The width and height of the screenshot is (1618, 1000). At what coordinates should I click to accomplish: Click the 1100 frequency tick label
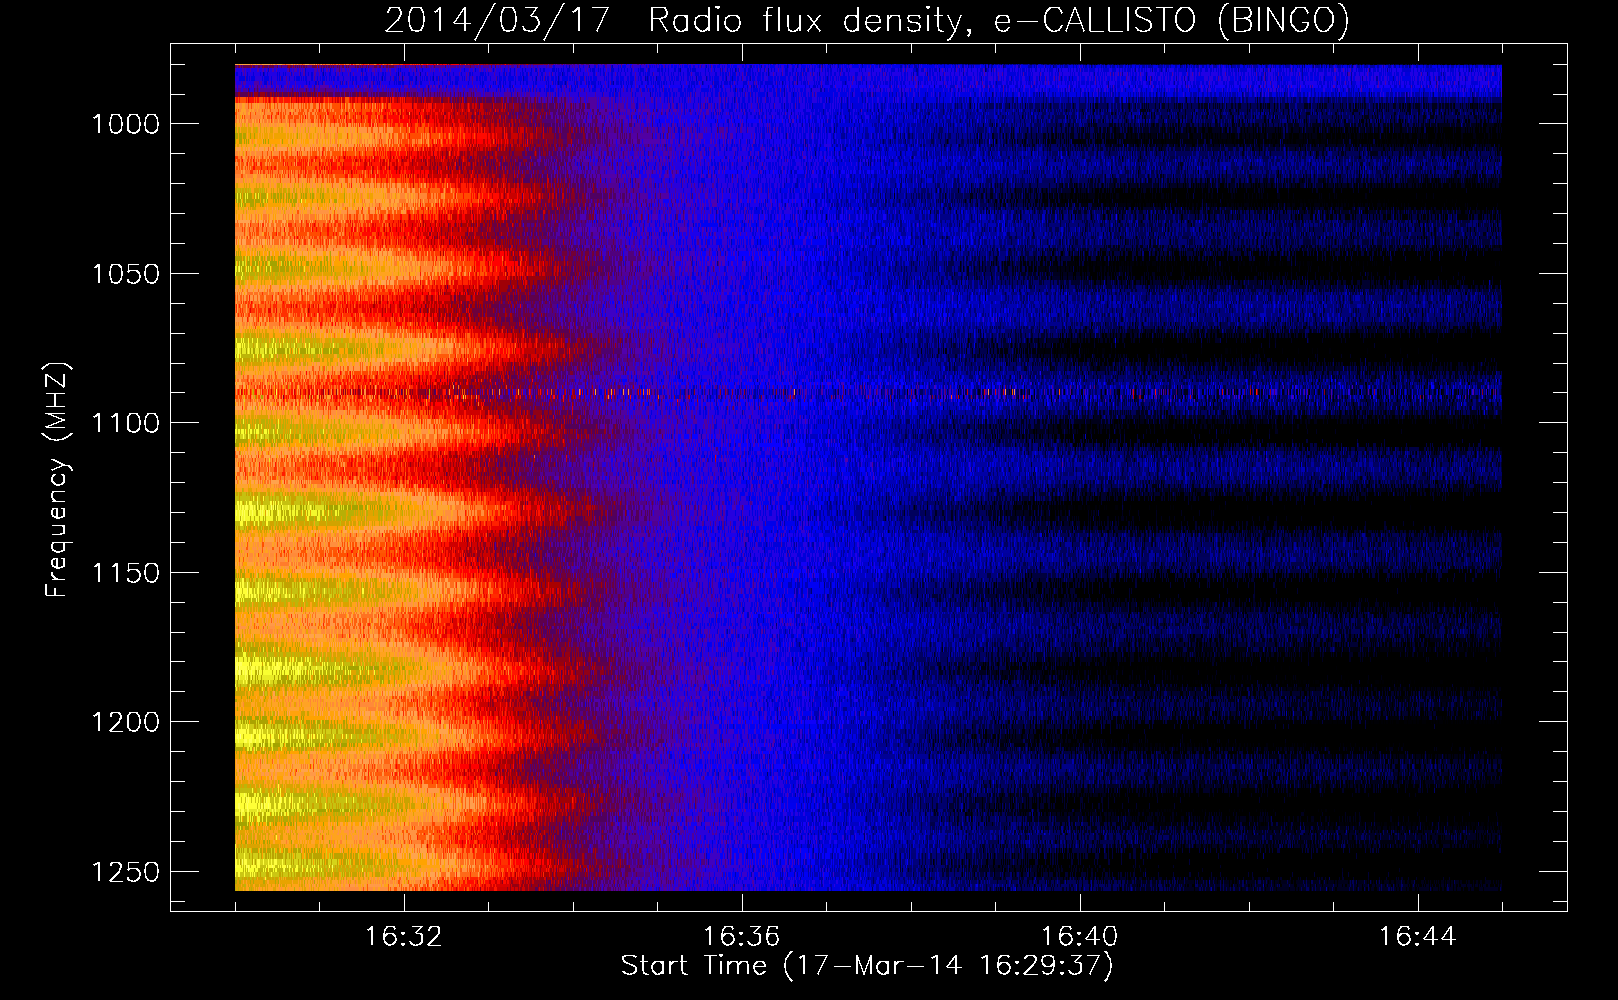[126, 423]
